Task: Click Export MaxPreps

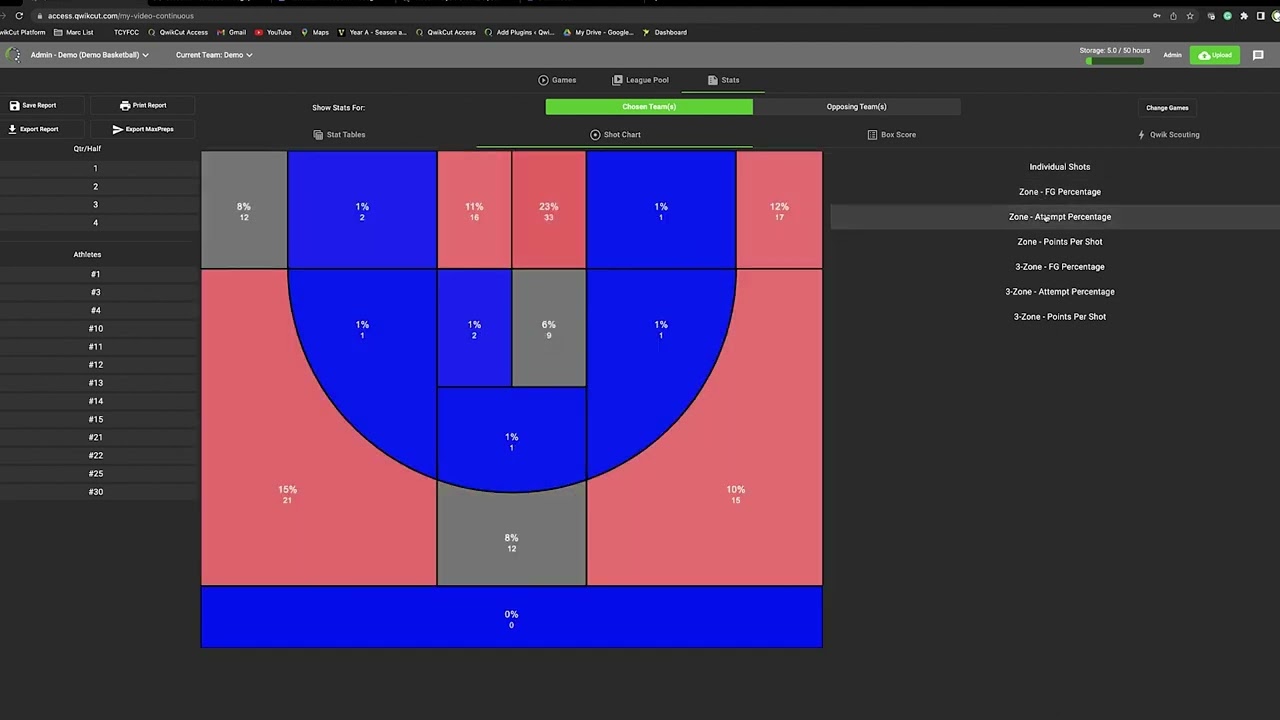Action: (143, 129)
